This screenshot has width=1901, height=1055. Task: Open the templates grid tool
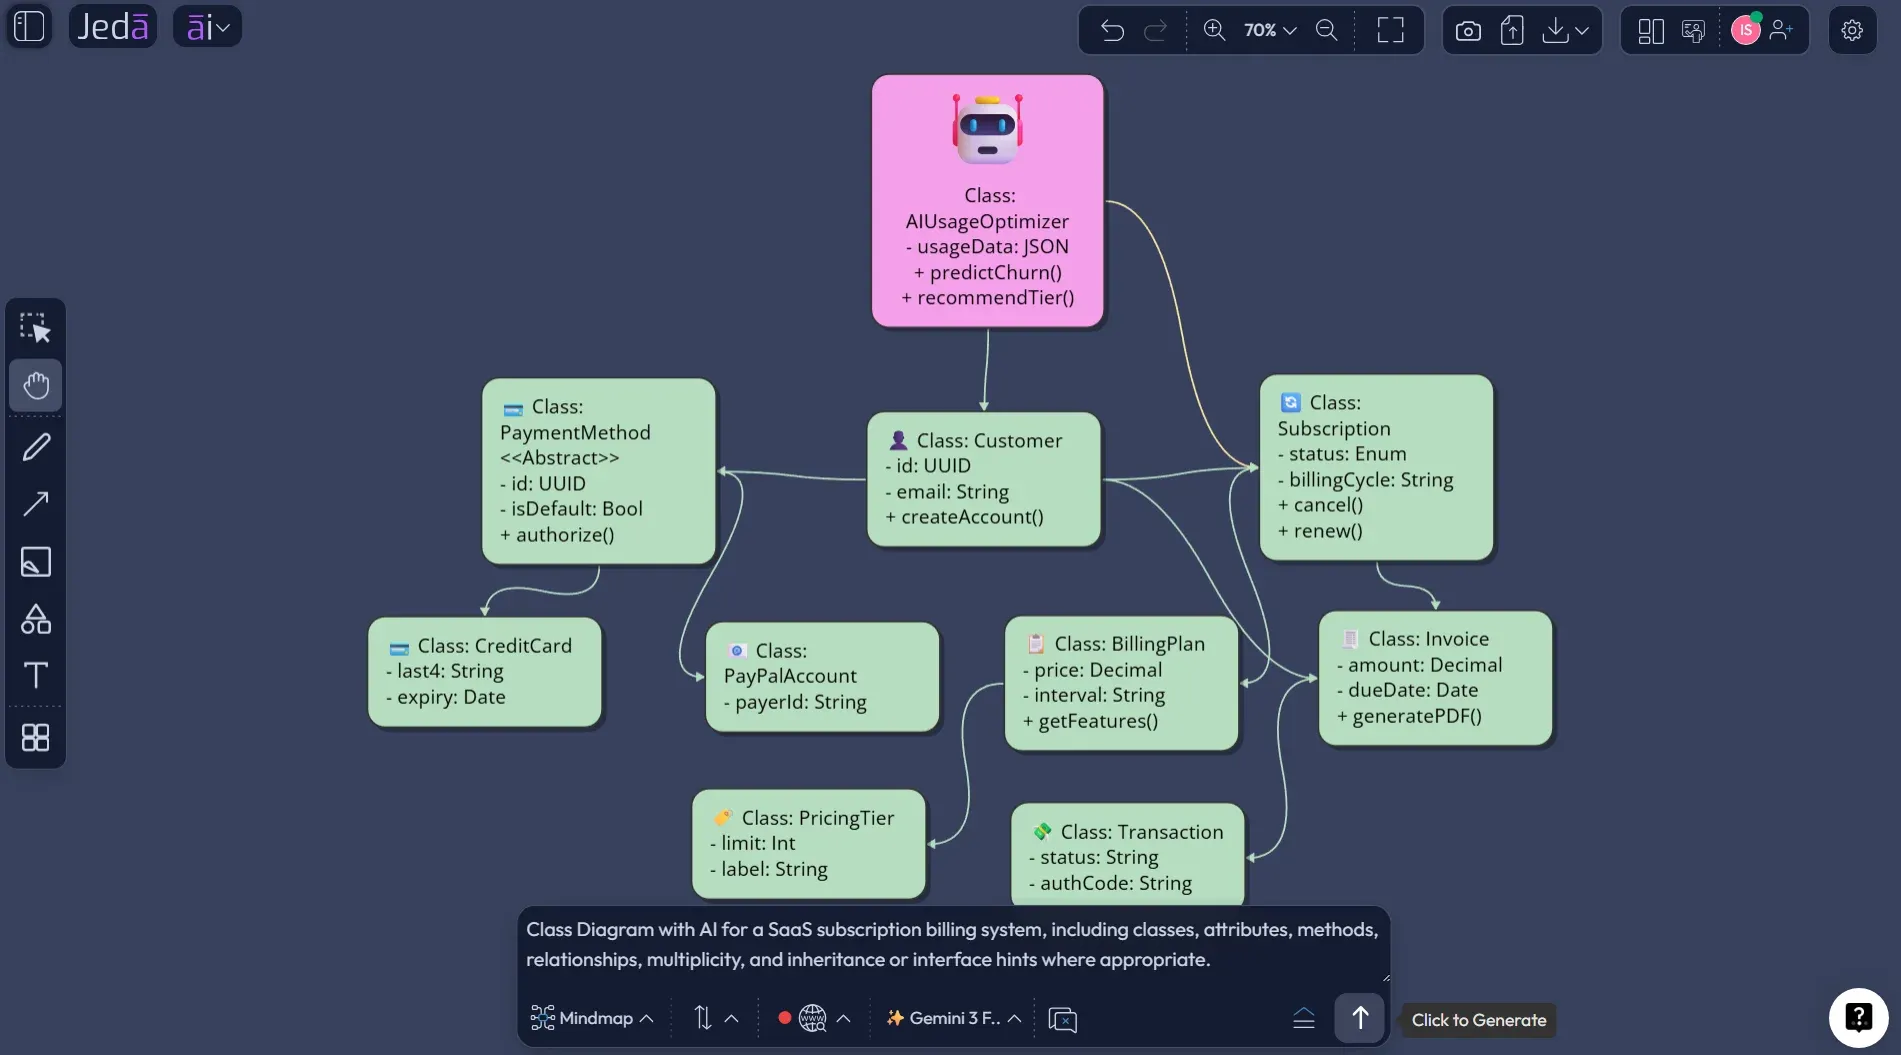click(36, 738)
